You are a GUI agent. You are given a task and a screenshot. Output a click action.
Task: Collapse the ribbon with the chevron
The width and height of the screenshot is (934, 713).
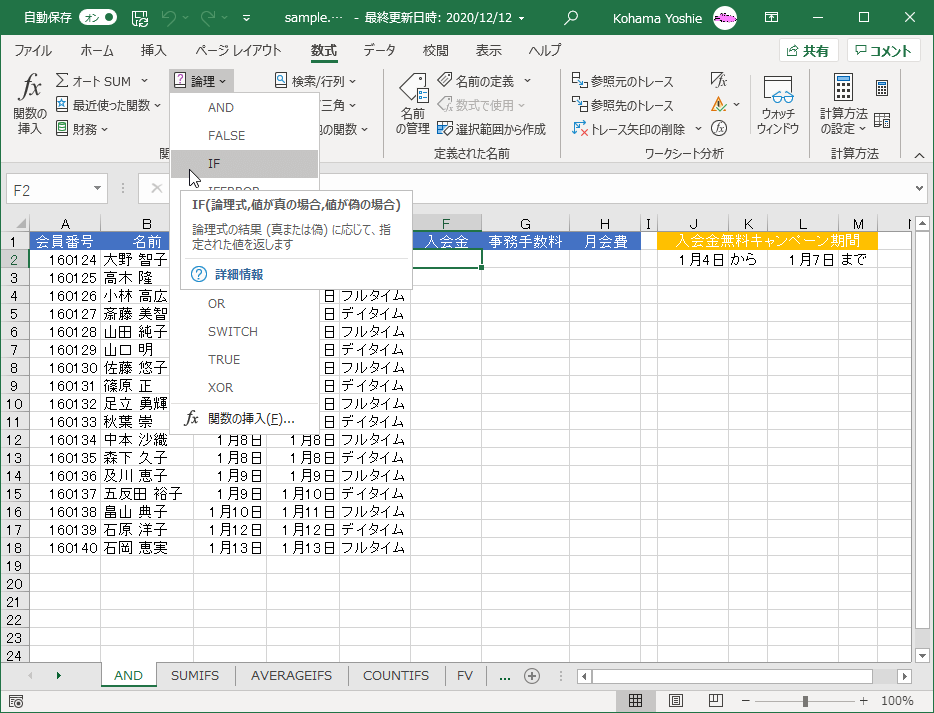[919, 155]
